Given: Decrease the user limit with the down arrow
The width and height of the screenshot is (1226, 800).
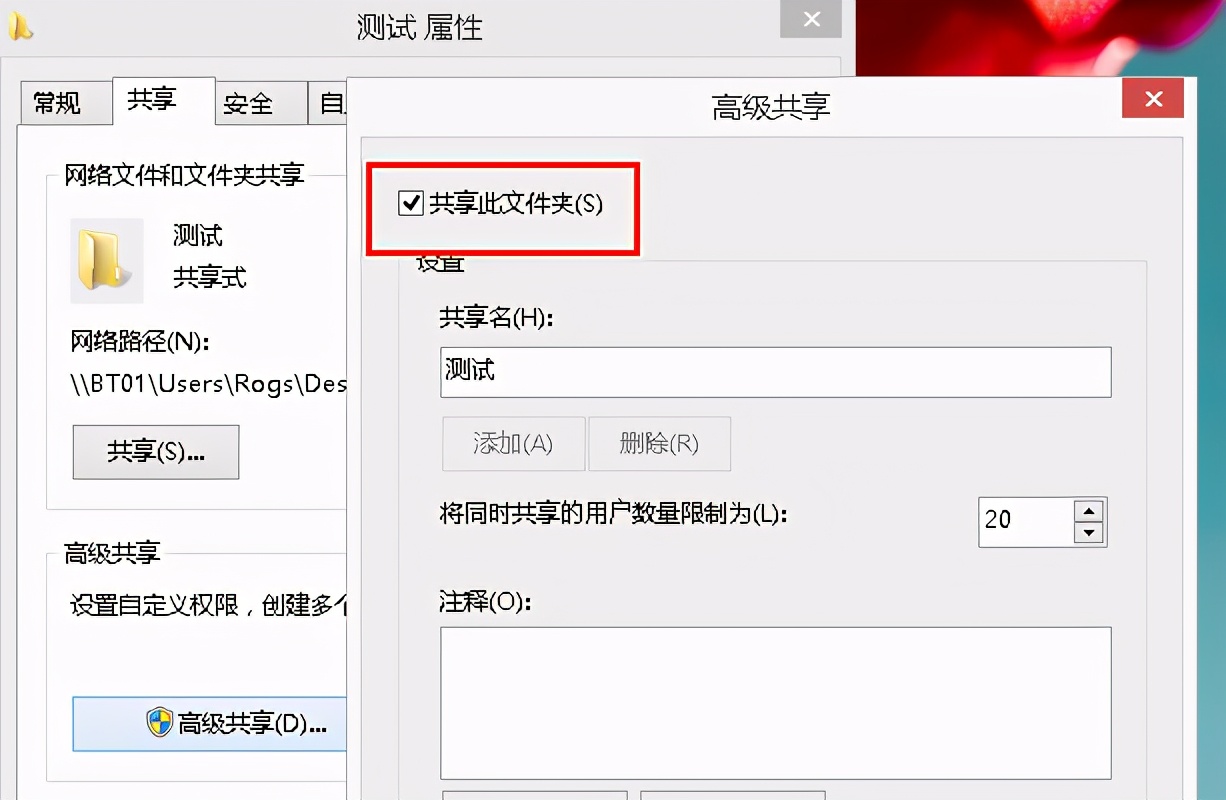Looking at the screenshot, I should 1089,533.
